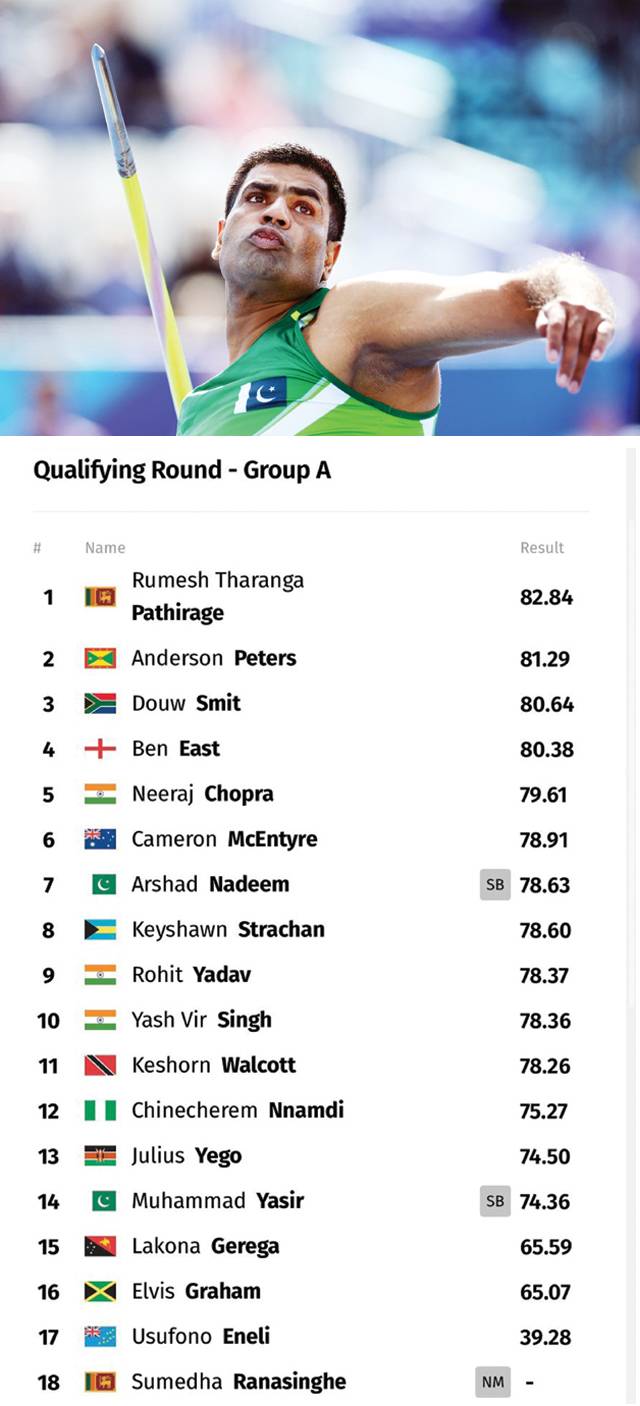
Task: Open athlete Chinecherem Nnamdi's name link
Action: click(238, 1110)
